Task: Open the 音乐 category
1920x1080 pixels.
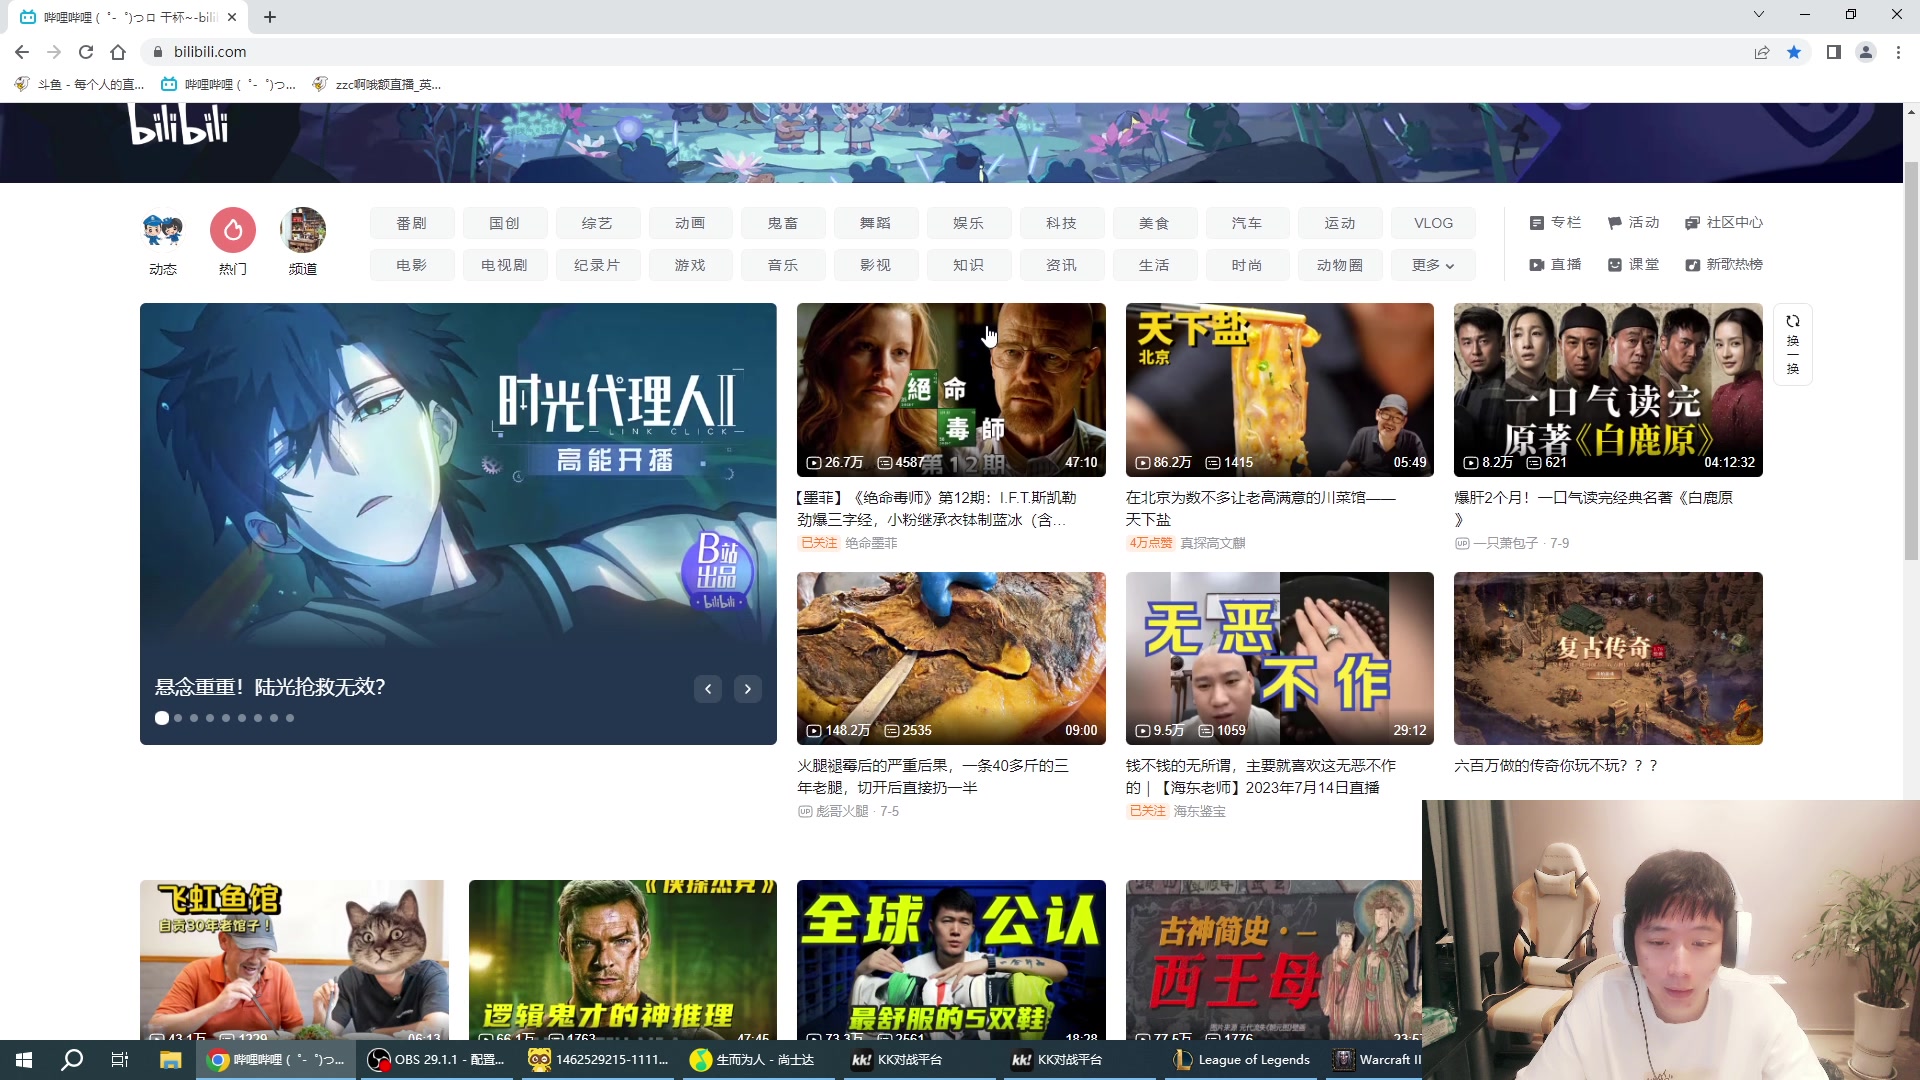Action: pos(783,265)
